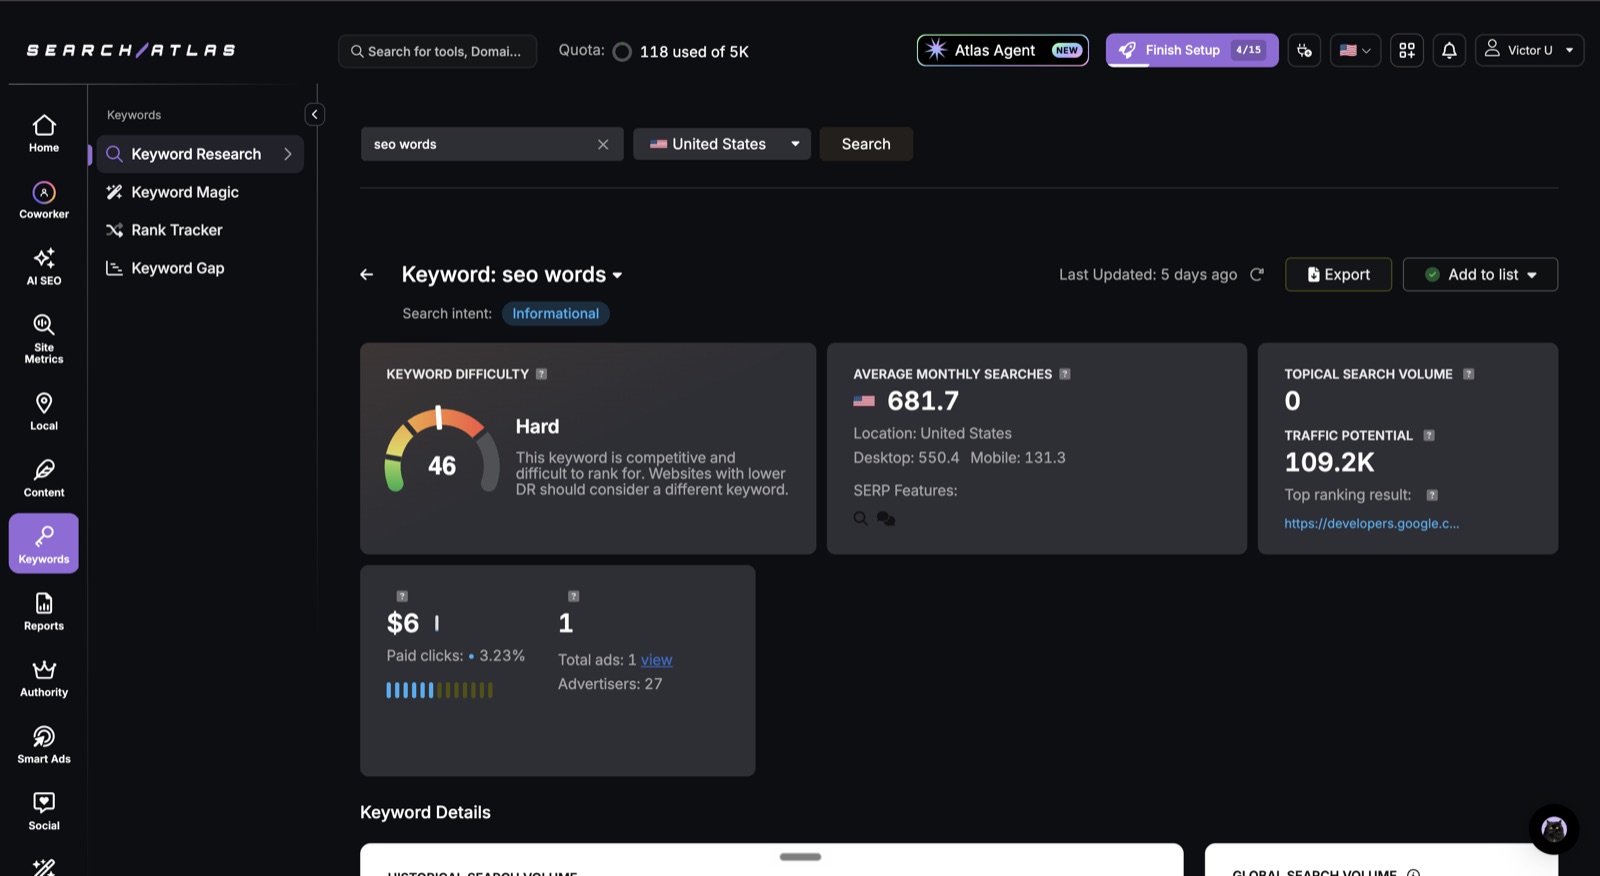The width and height of the screenshot is (1600, 876).
Task: Click the Search Atlas logo
Action: [x=131, y=50]
